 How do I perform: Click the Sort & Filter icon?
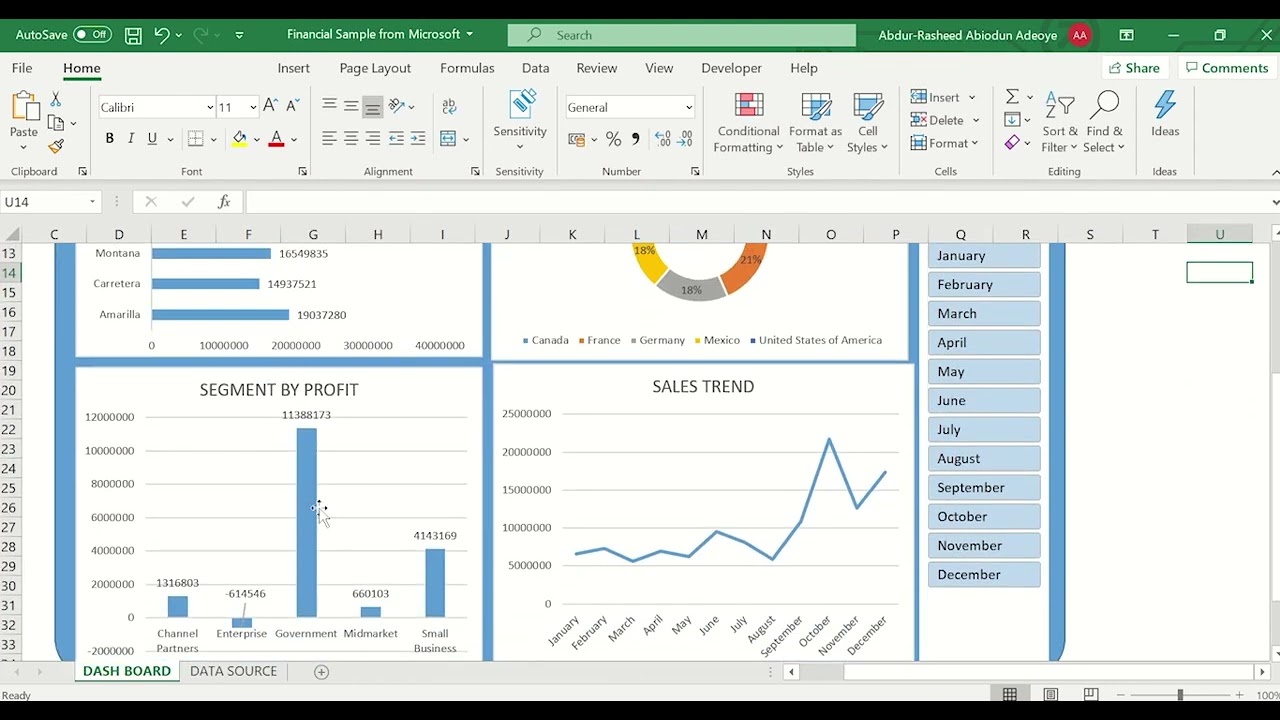click(x=1059, y=106)
